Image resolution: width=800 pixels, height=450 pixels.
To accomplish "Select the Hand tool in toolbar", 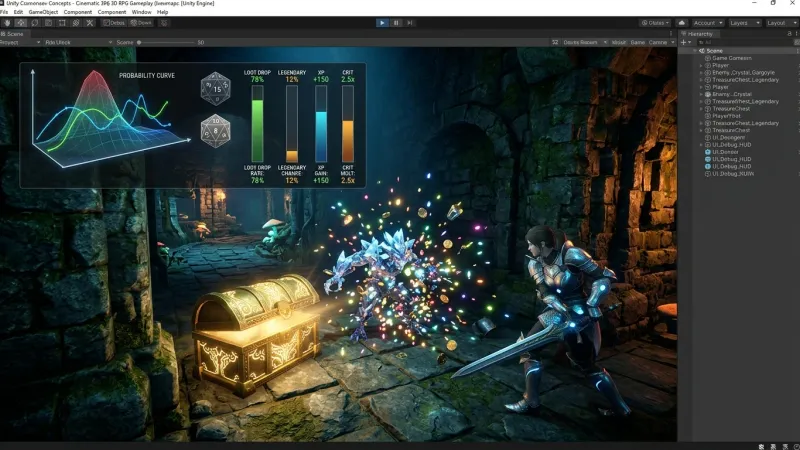I will [7, 23].
